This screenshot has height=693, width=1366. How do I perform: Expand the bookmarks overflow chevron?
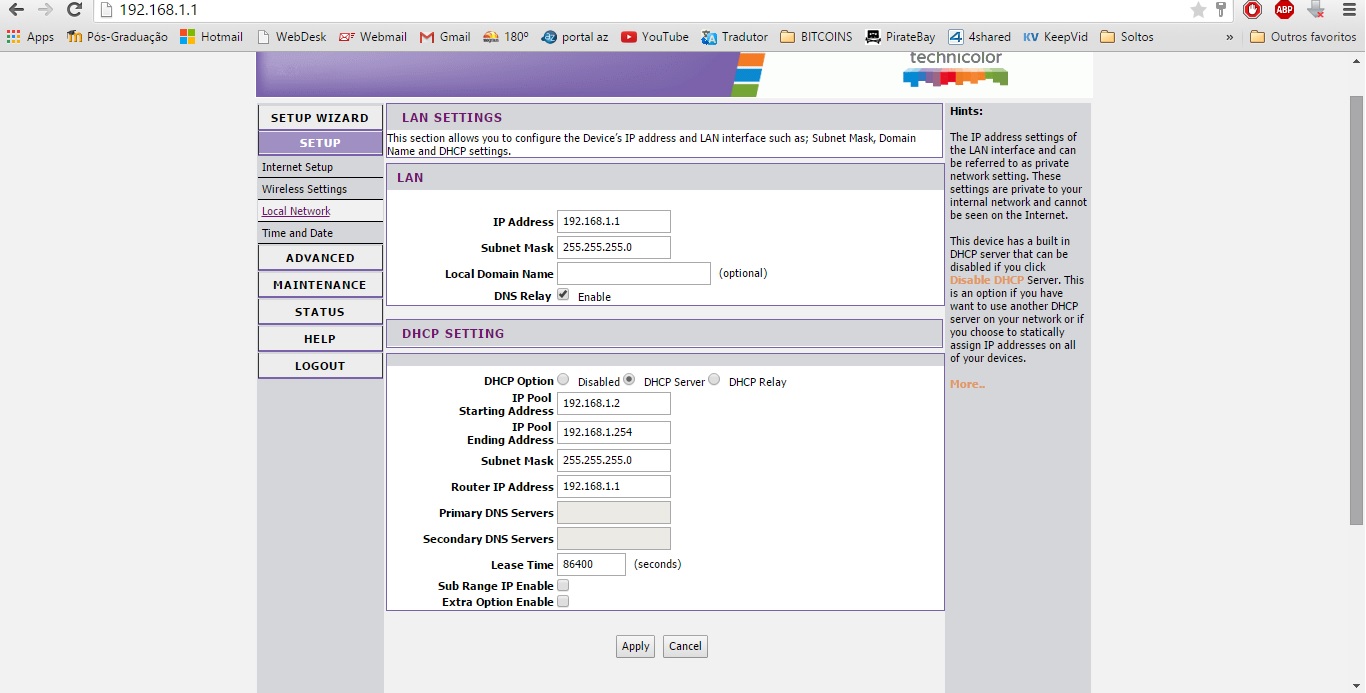[1229, 37]
